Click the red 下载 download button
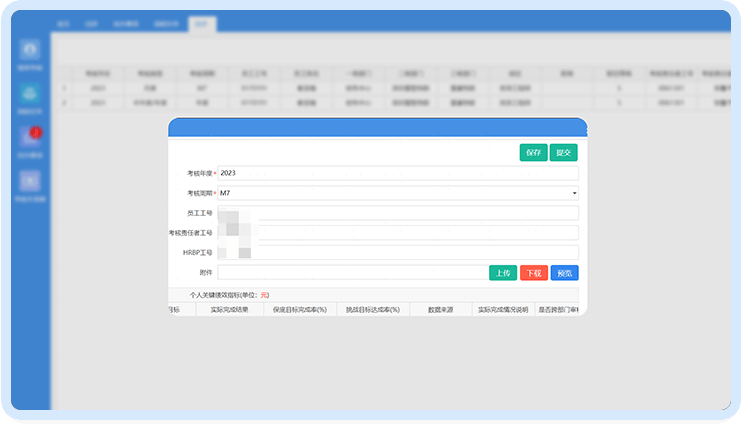The width and height of the screenshot is (742, 429). point(533,273)
